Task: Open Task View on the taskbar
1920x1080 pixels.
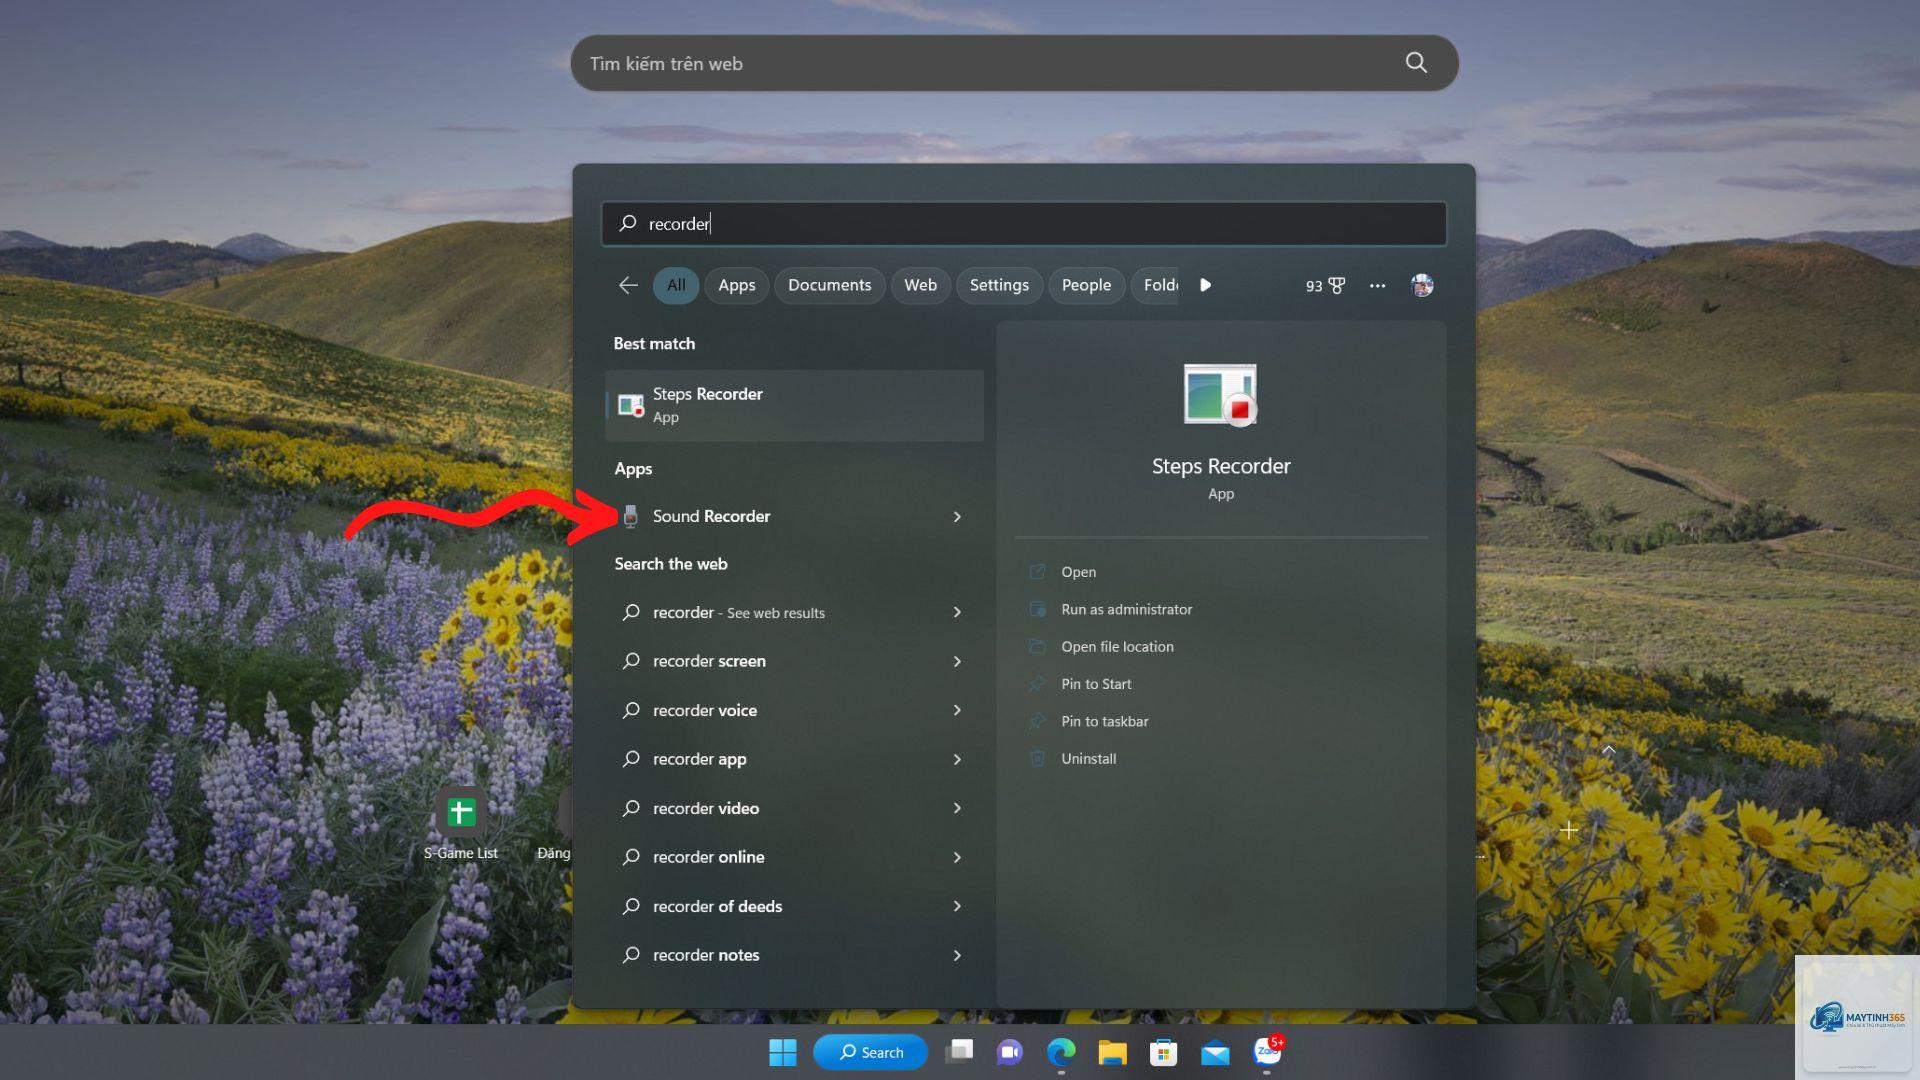Action: pos(959,1052)
